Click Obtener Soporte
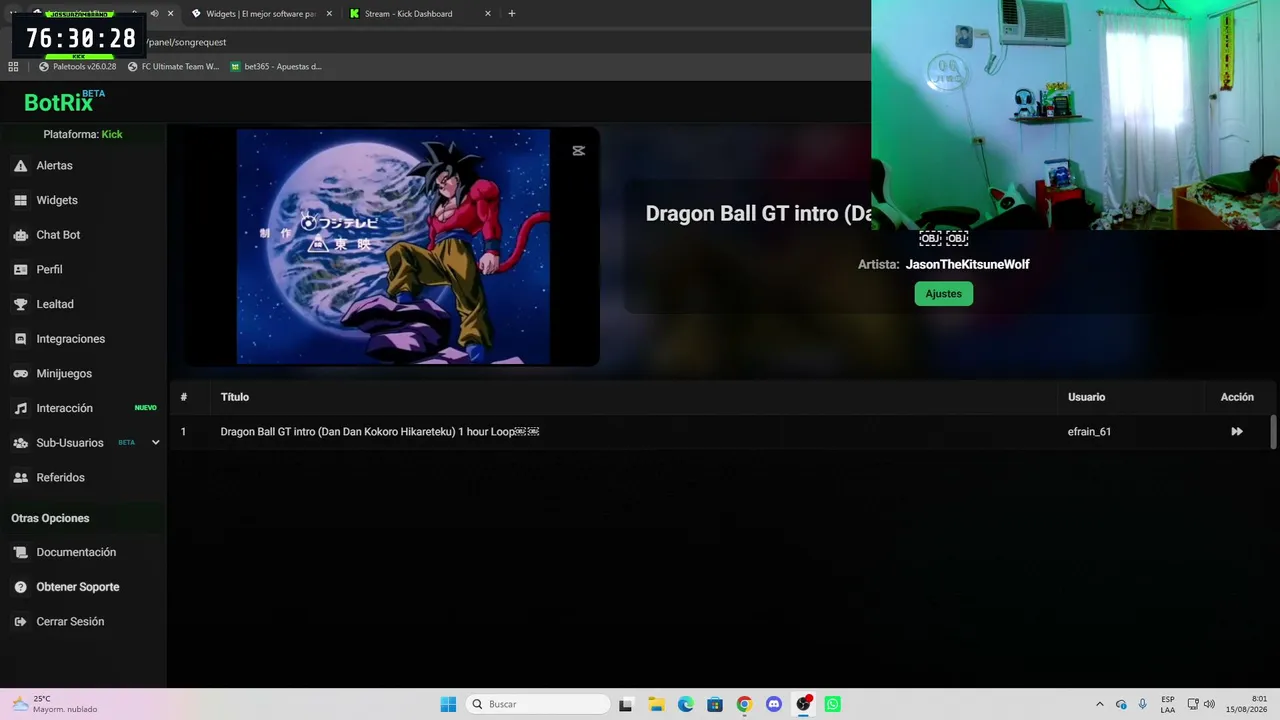 pos(78,587)
